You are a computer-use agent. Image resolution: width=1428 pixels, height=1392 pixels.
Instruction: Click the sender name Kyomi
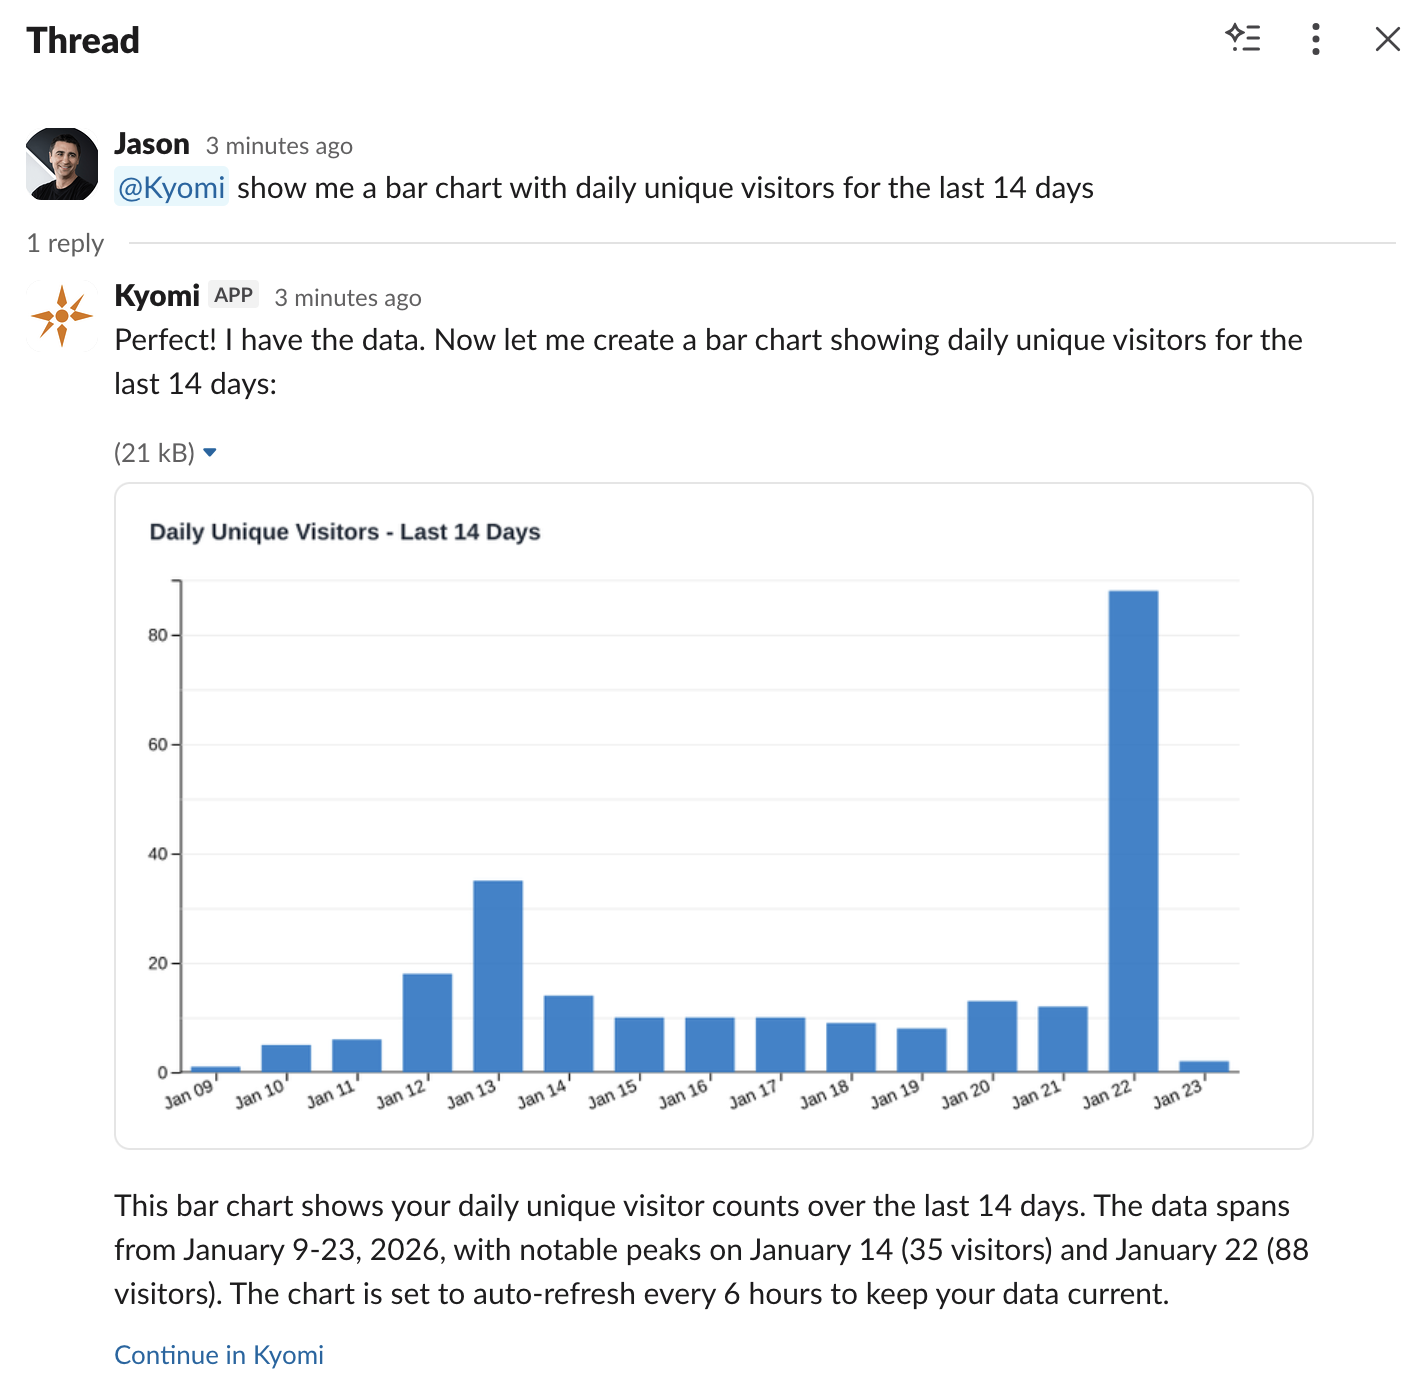click(x=156, y=295)
